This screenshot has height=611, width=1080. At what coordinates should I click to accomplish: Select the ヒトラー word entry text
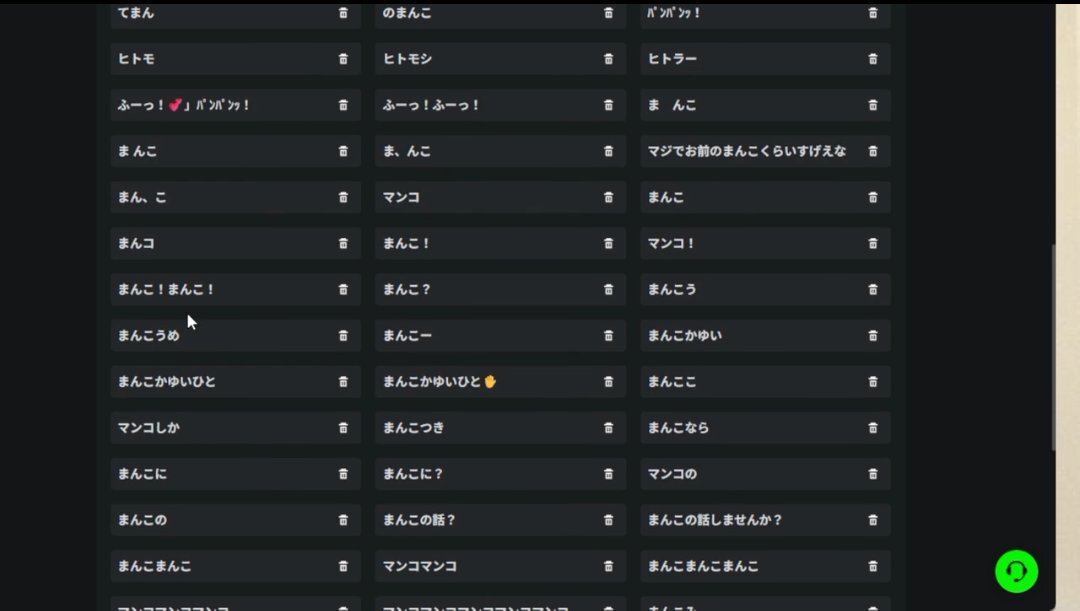(672, 59)
